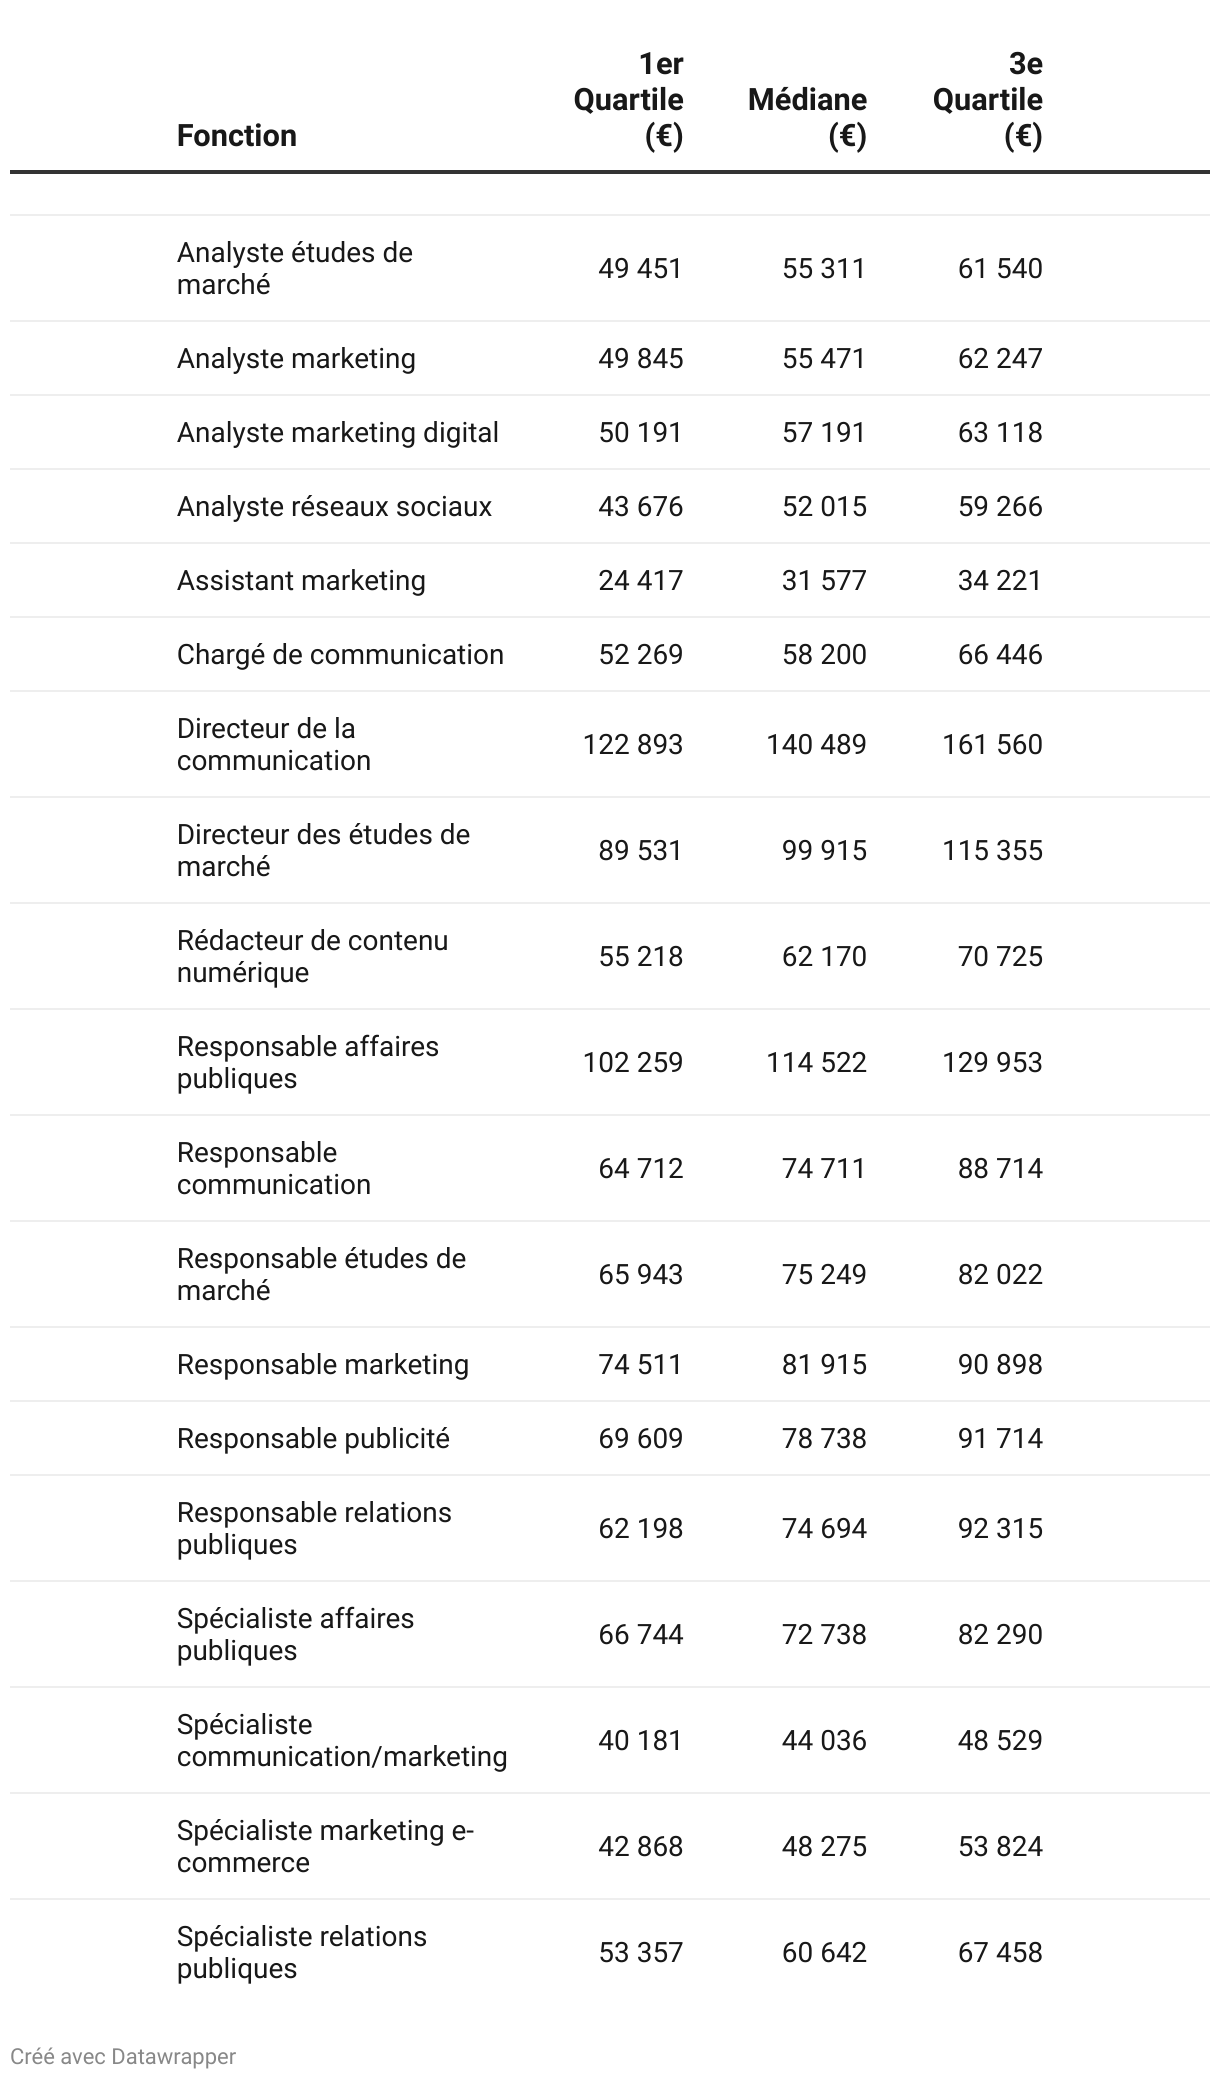This screenshot has width=1220, height=2080.
Task: Click the 3e Quartile (€) column header
Action: pyautogui.click(x=988, y=100)
